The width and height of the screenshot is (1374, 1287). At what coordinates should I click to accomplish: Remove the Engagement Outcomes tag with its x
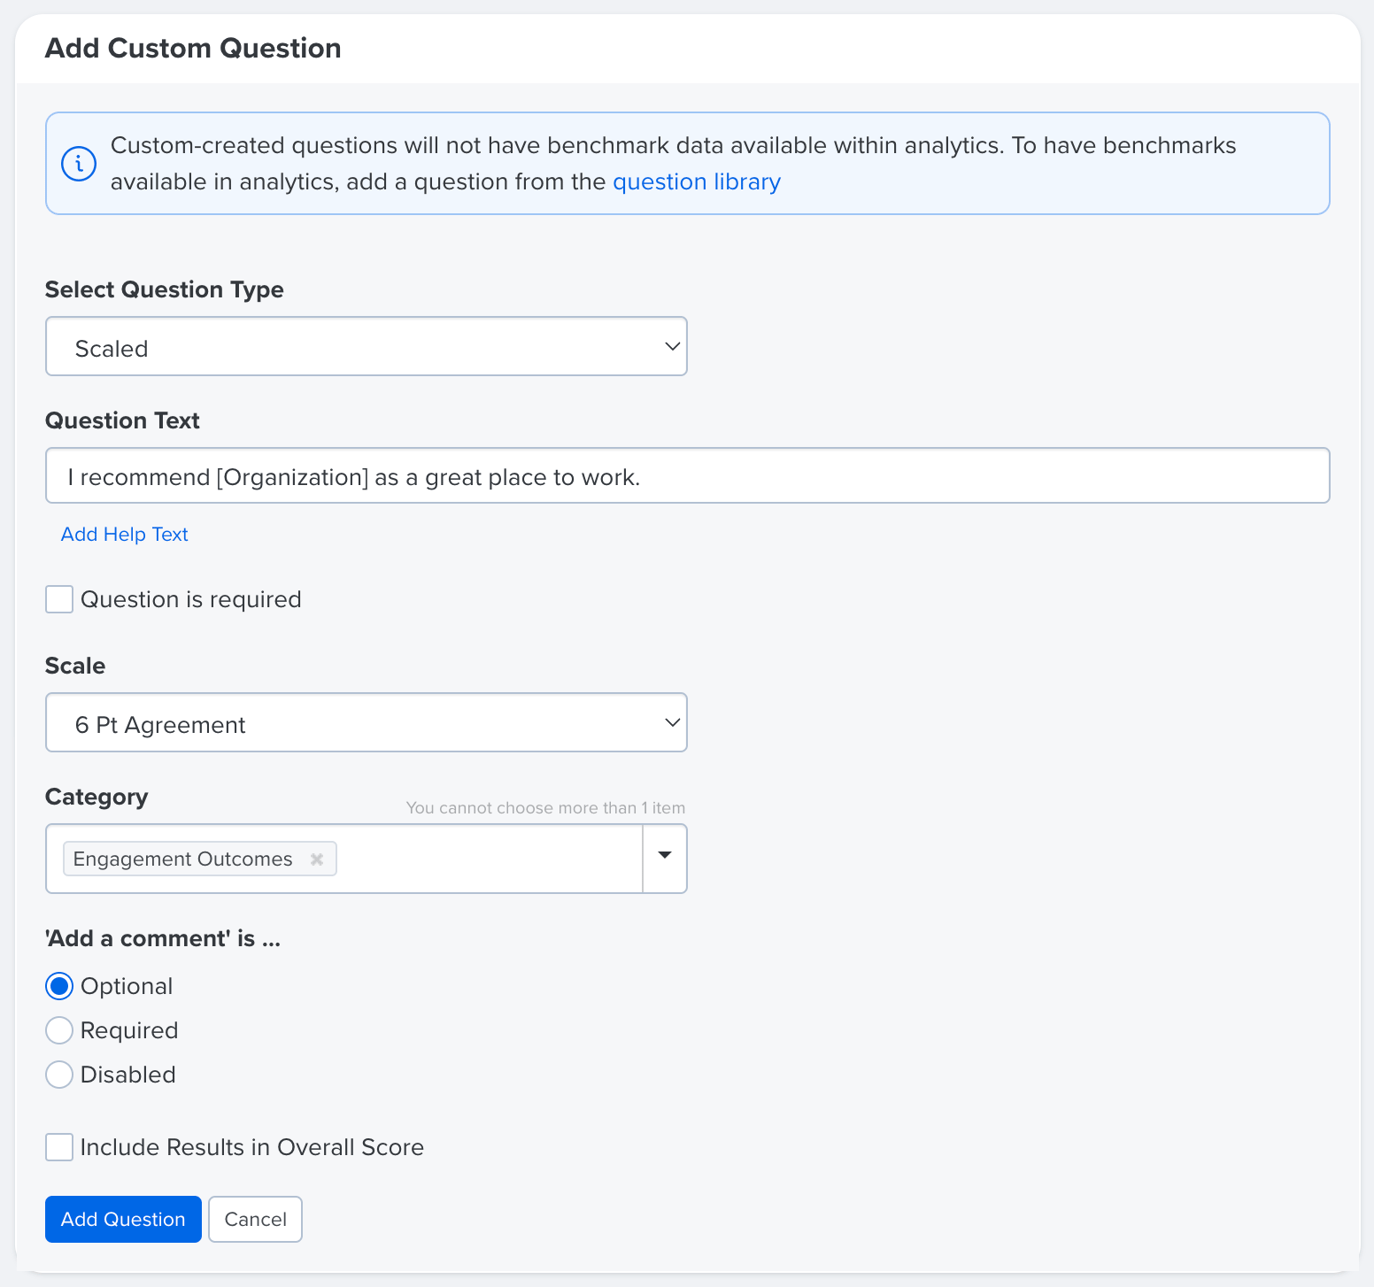pos(316,859)
